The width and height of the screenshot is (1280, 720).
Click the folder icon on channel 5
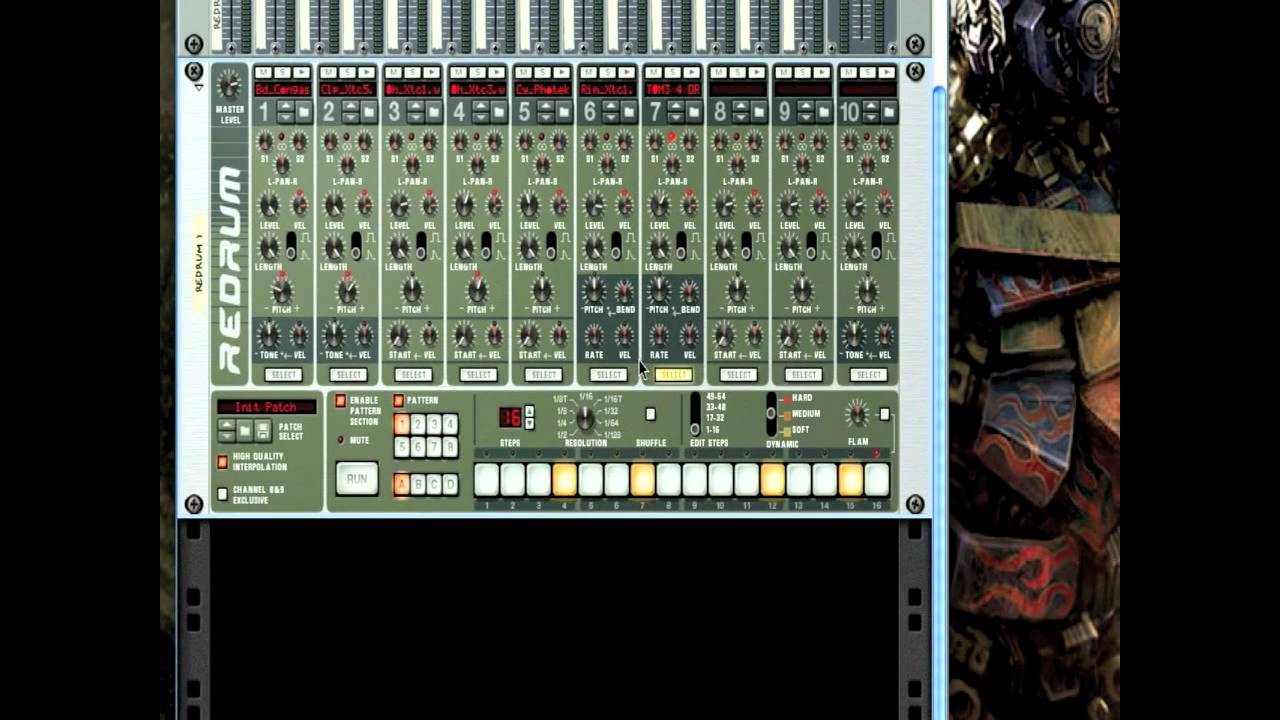point(564,112)
